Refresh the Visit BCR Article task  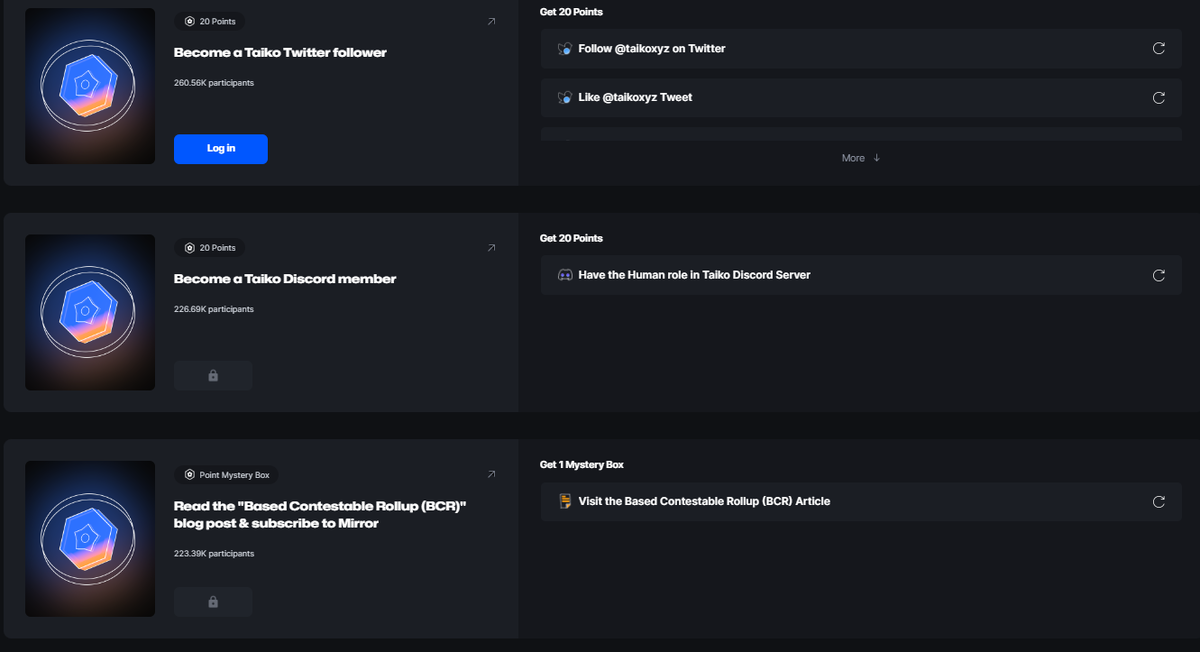click(1159, 502)
